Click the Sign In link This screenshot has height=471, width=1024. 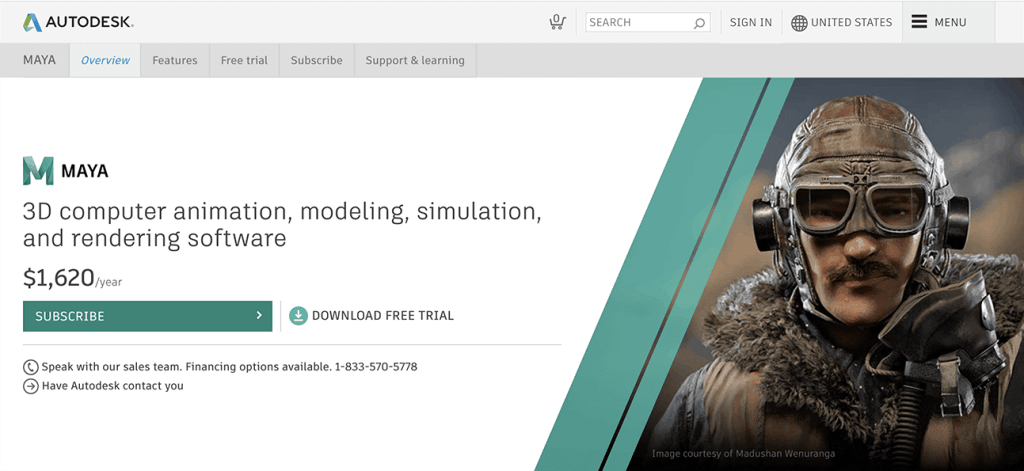tap(750, 22)
